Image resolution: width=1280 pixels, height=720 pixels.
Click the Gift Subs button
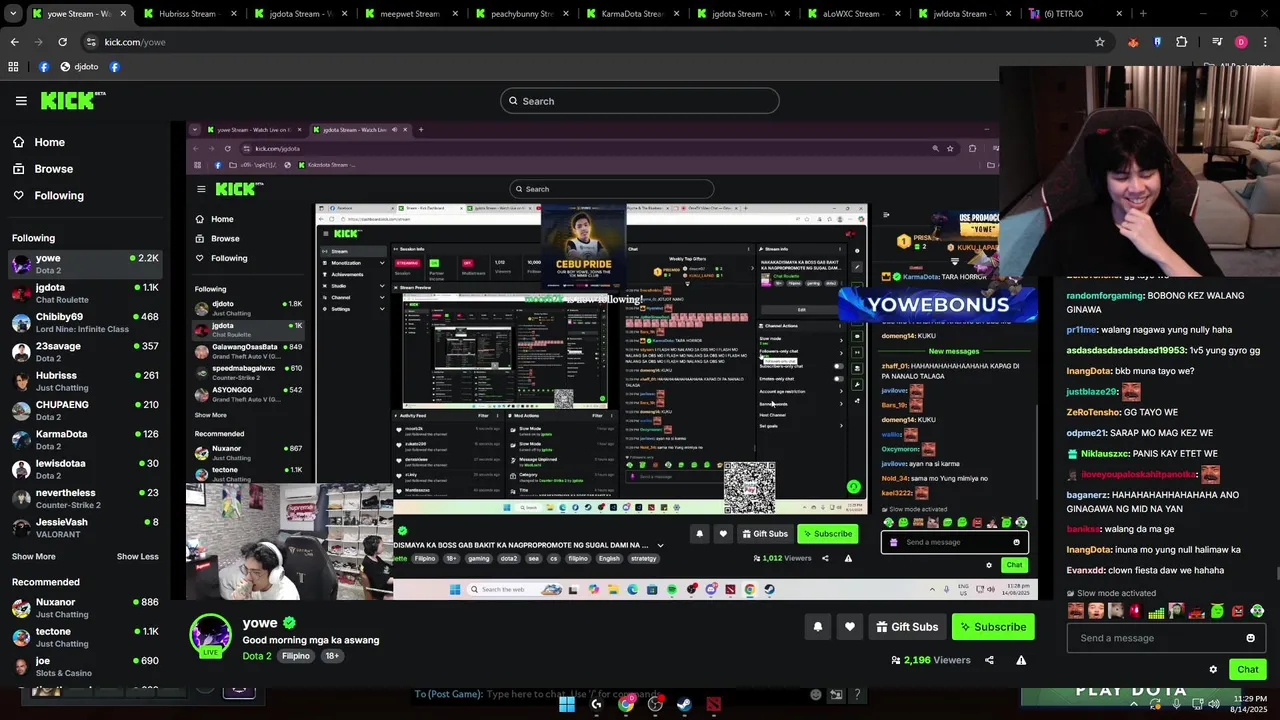907,627
